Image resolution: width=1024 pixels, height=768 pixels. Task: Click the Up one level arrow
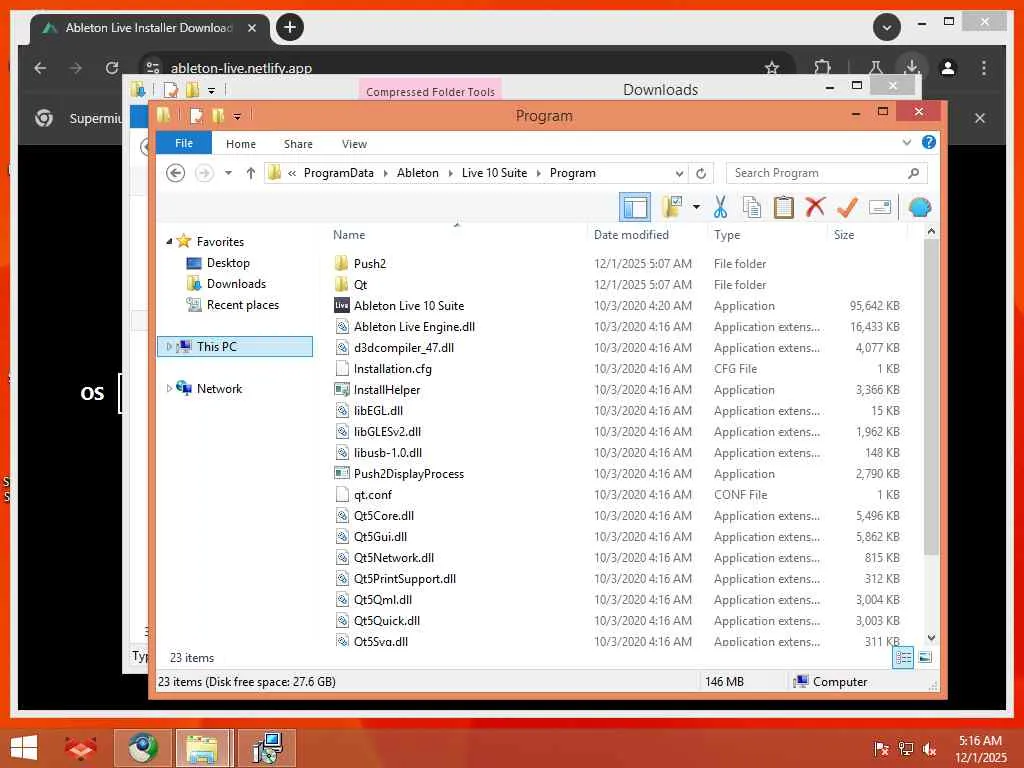click(x=250, y=173)
